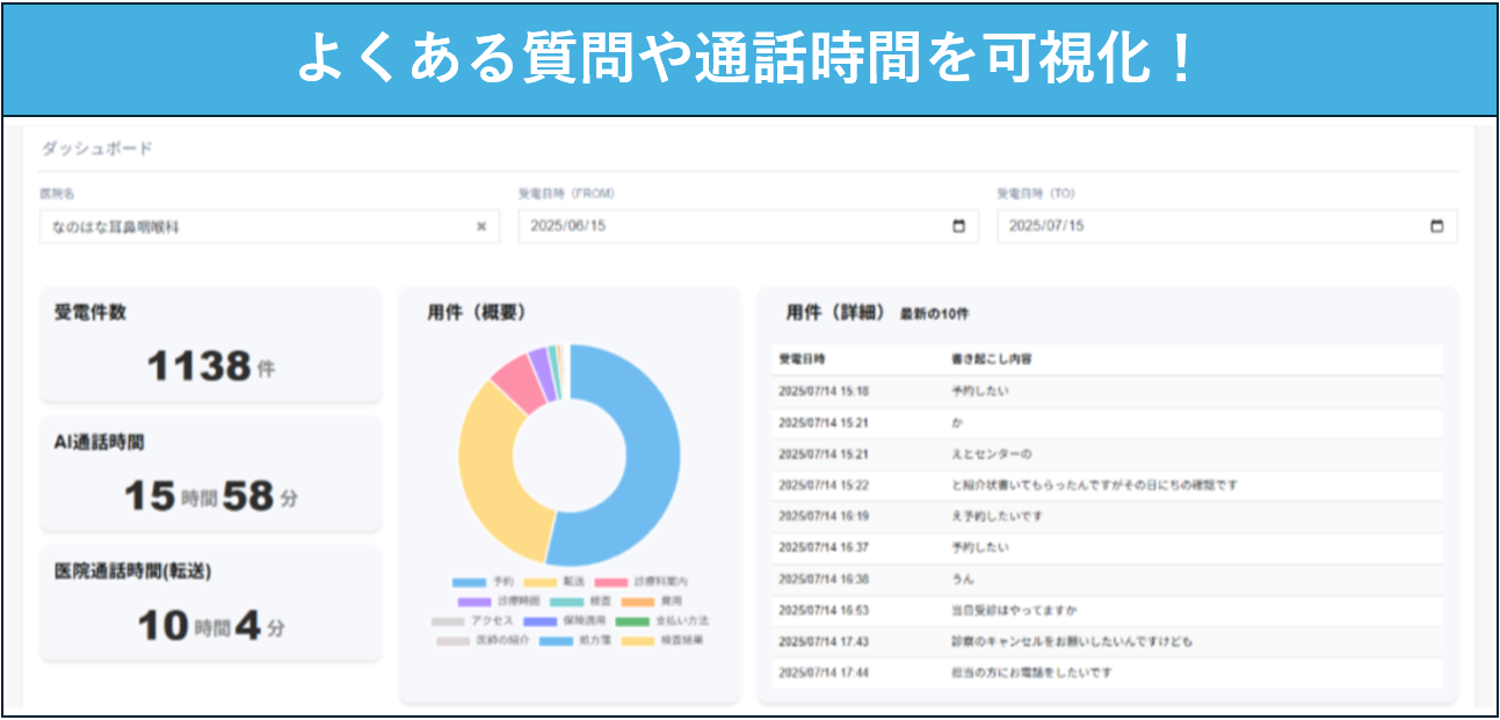
Task: Edit the TO date 2025/07/15 field
Action: [x=1226, y=226]
